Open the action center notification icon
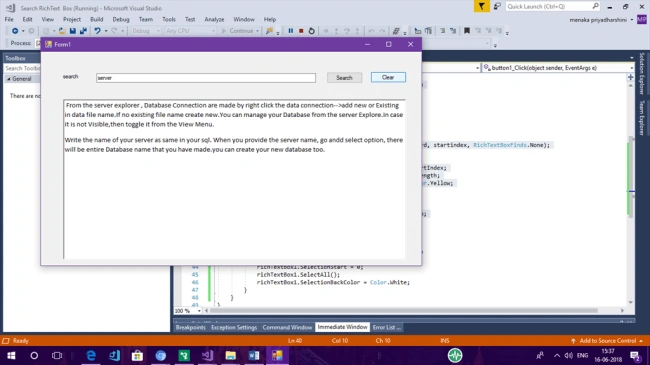This screenshot has height=365, width=650. (x=635, y=355)
